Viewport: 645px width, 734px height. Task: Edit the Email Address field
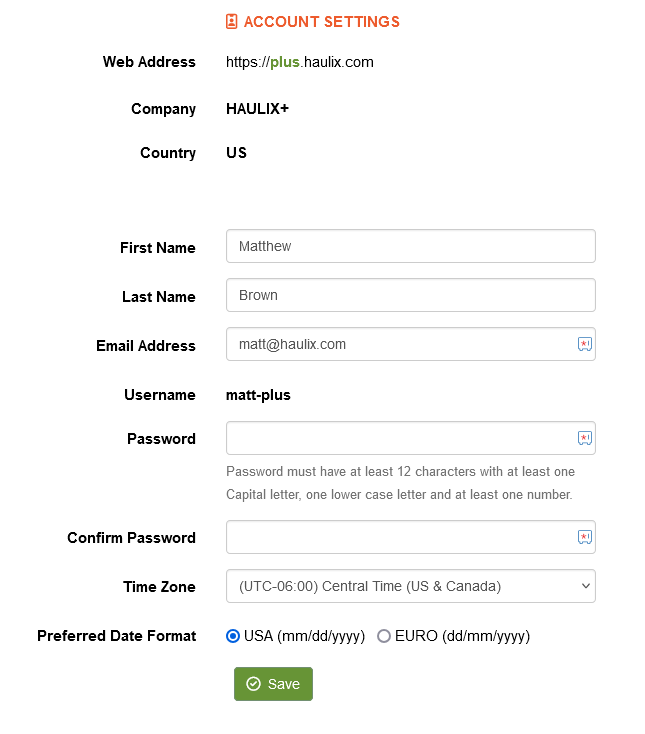(x=400, y=344)
